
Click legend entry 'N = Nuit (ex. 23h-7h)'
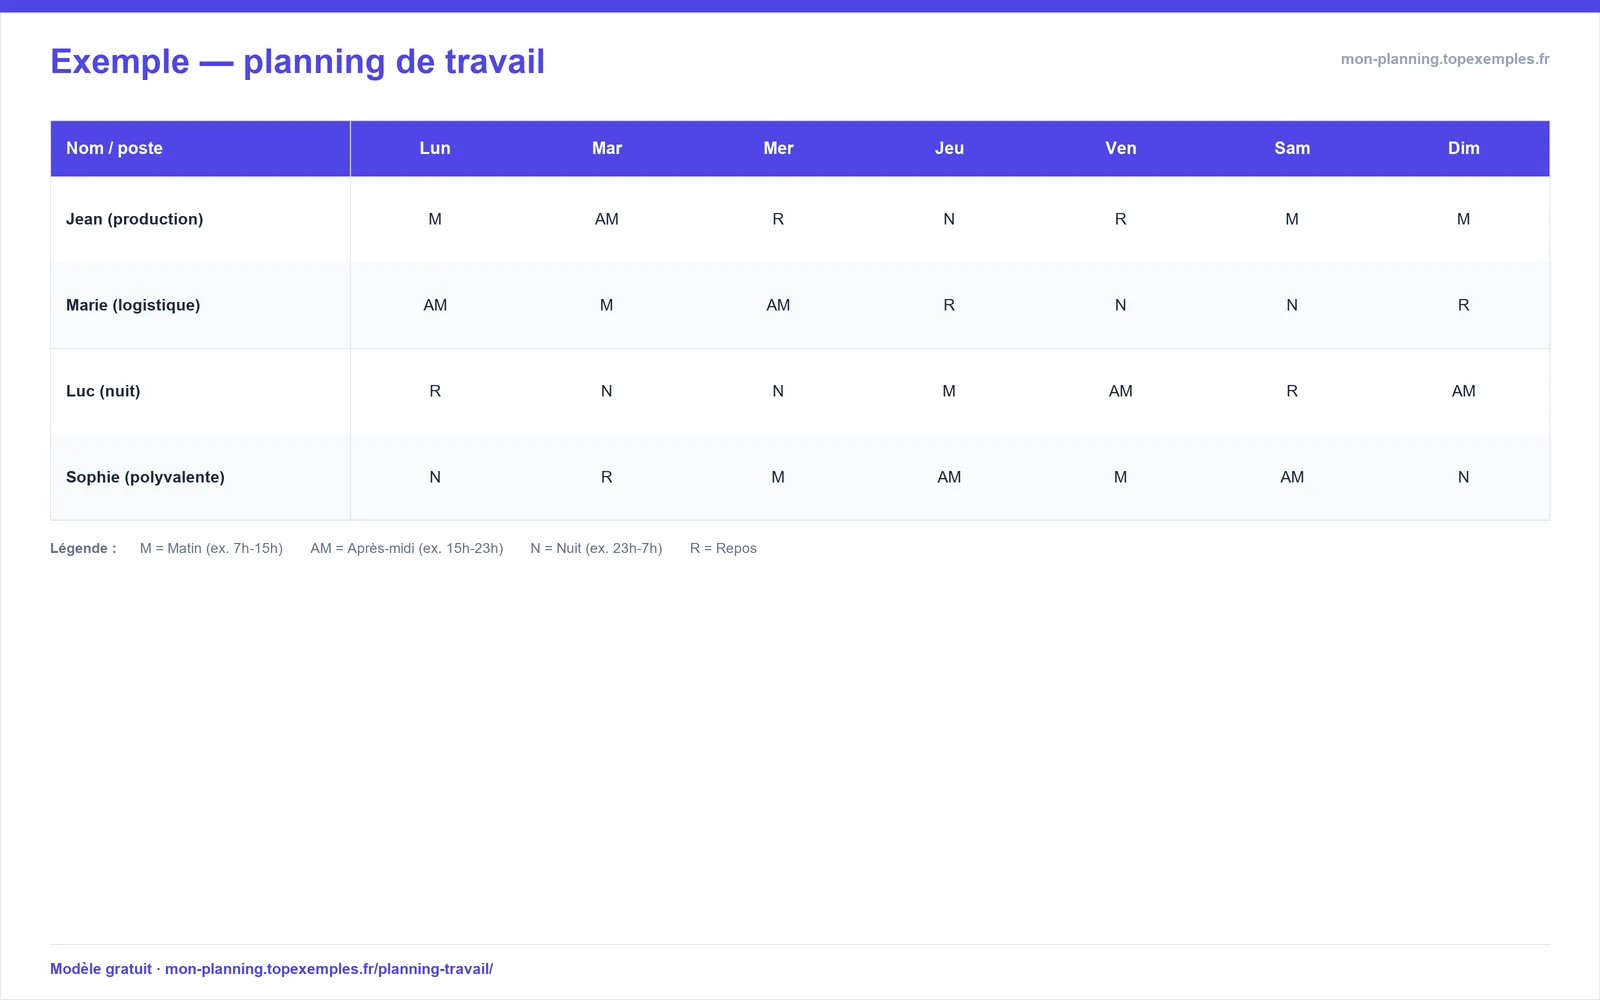596,548
